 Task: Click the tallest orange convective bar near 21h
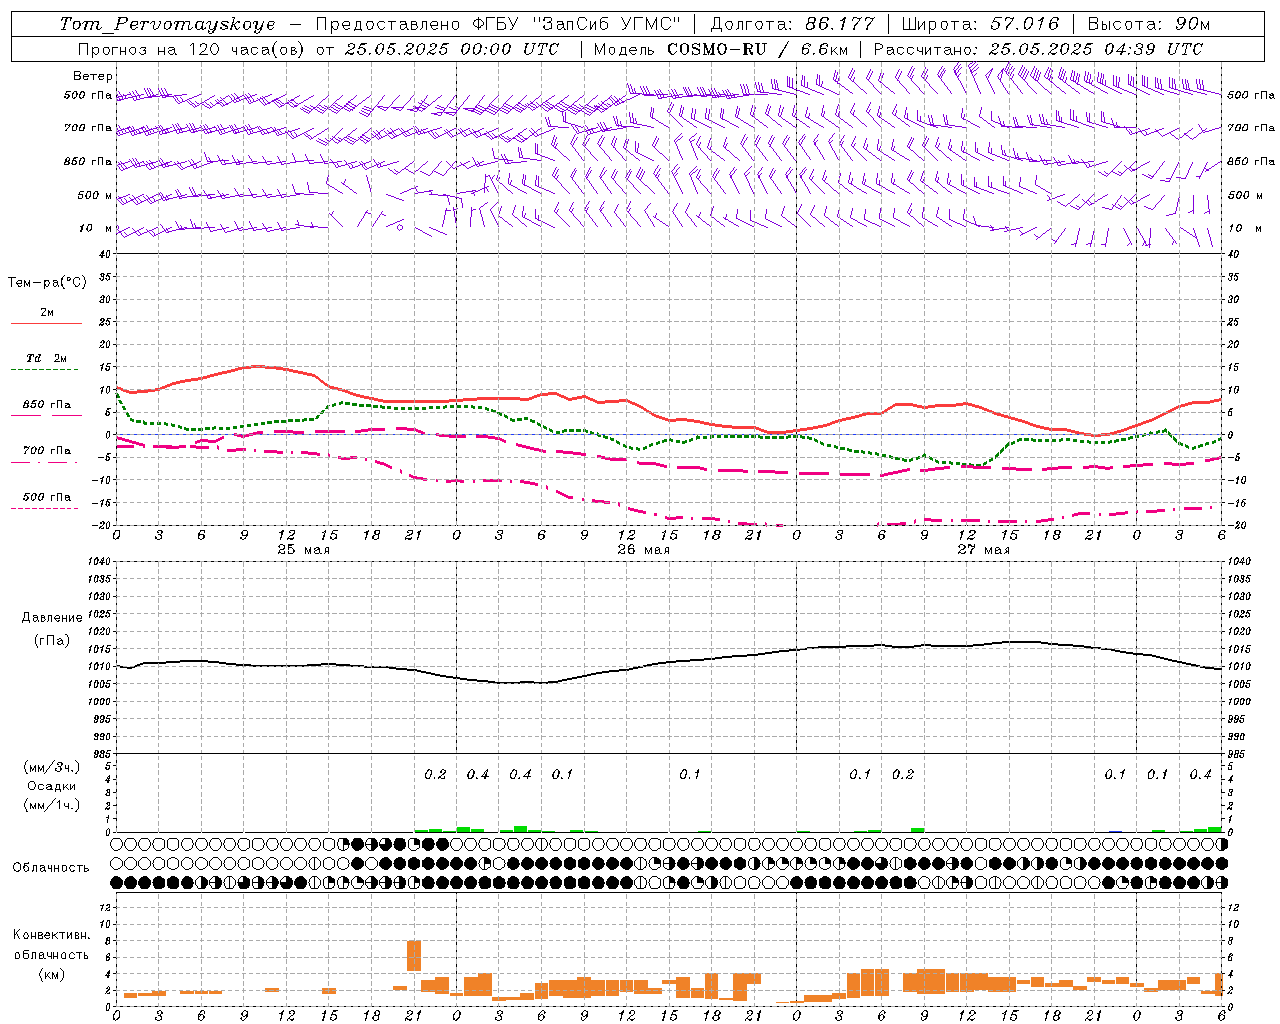[414, 956]
